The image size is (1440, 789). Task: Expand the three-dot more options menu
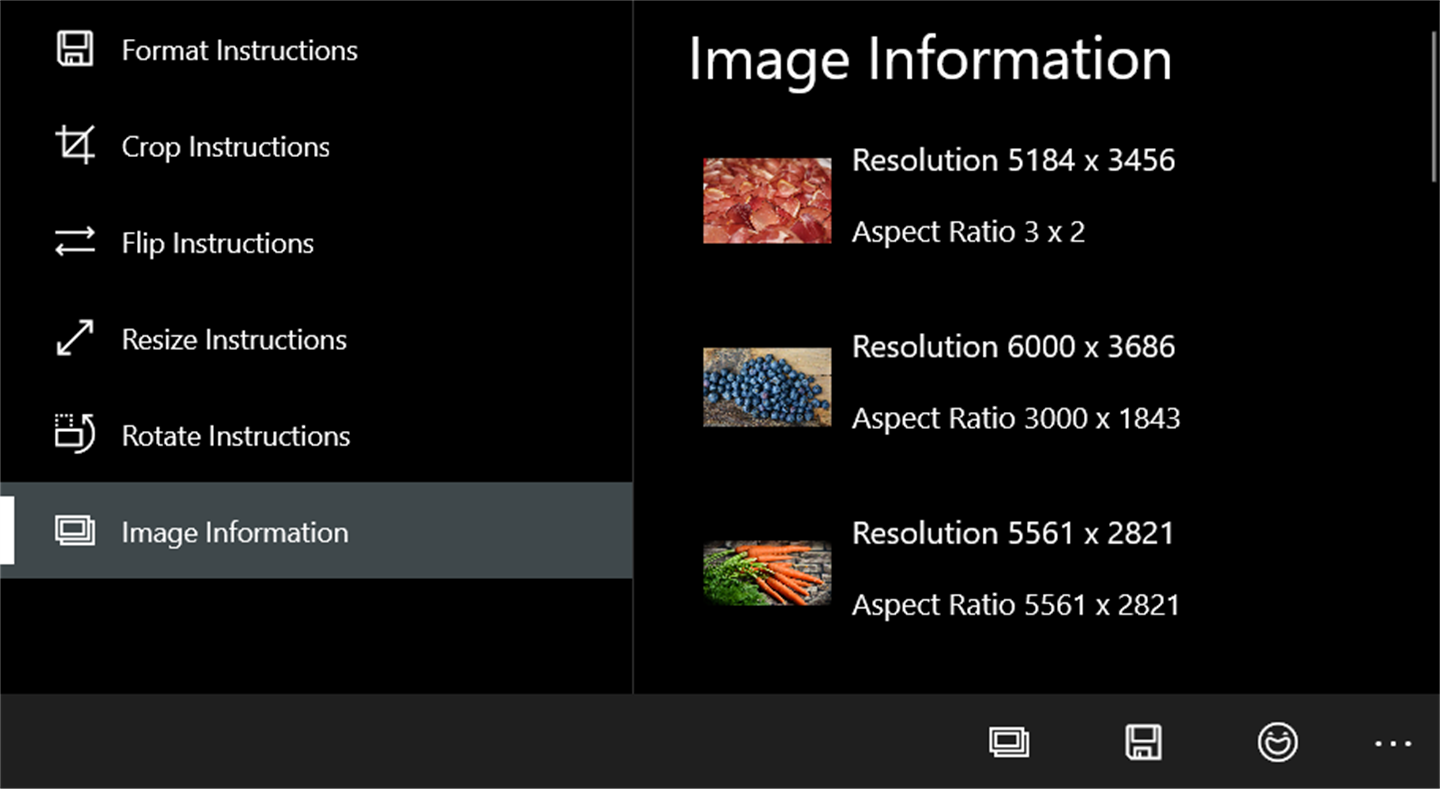click(x=1393, y=743)
